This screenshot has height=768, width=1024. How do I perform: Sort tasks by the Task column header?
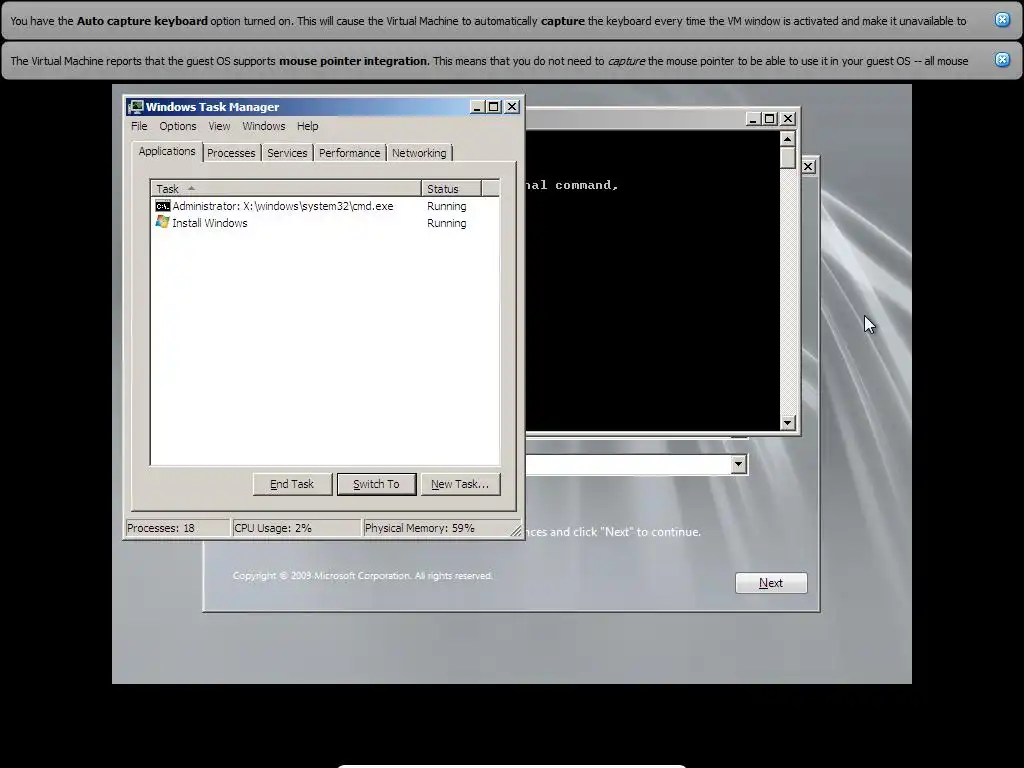click(286, 189)
